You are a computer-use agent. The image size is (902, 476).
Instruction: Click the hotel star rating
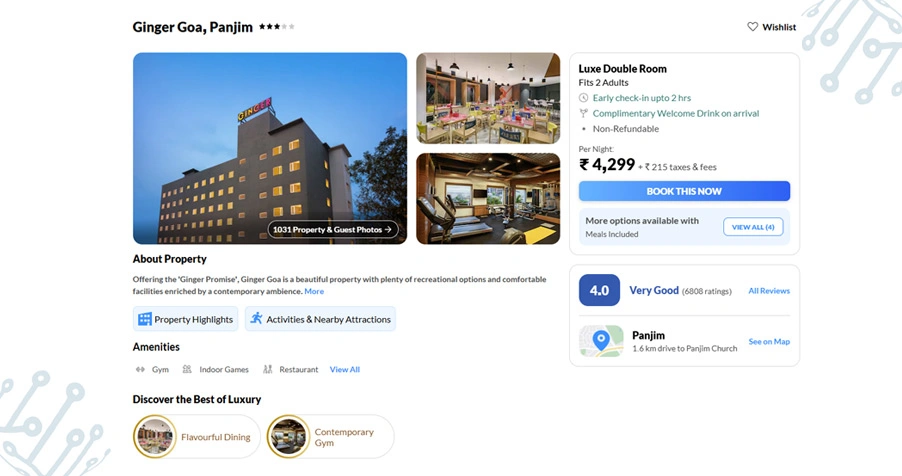pos(277,26)
